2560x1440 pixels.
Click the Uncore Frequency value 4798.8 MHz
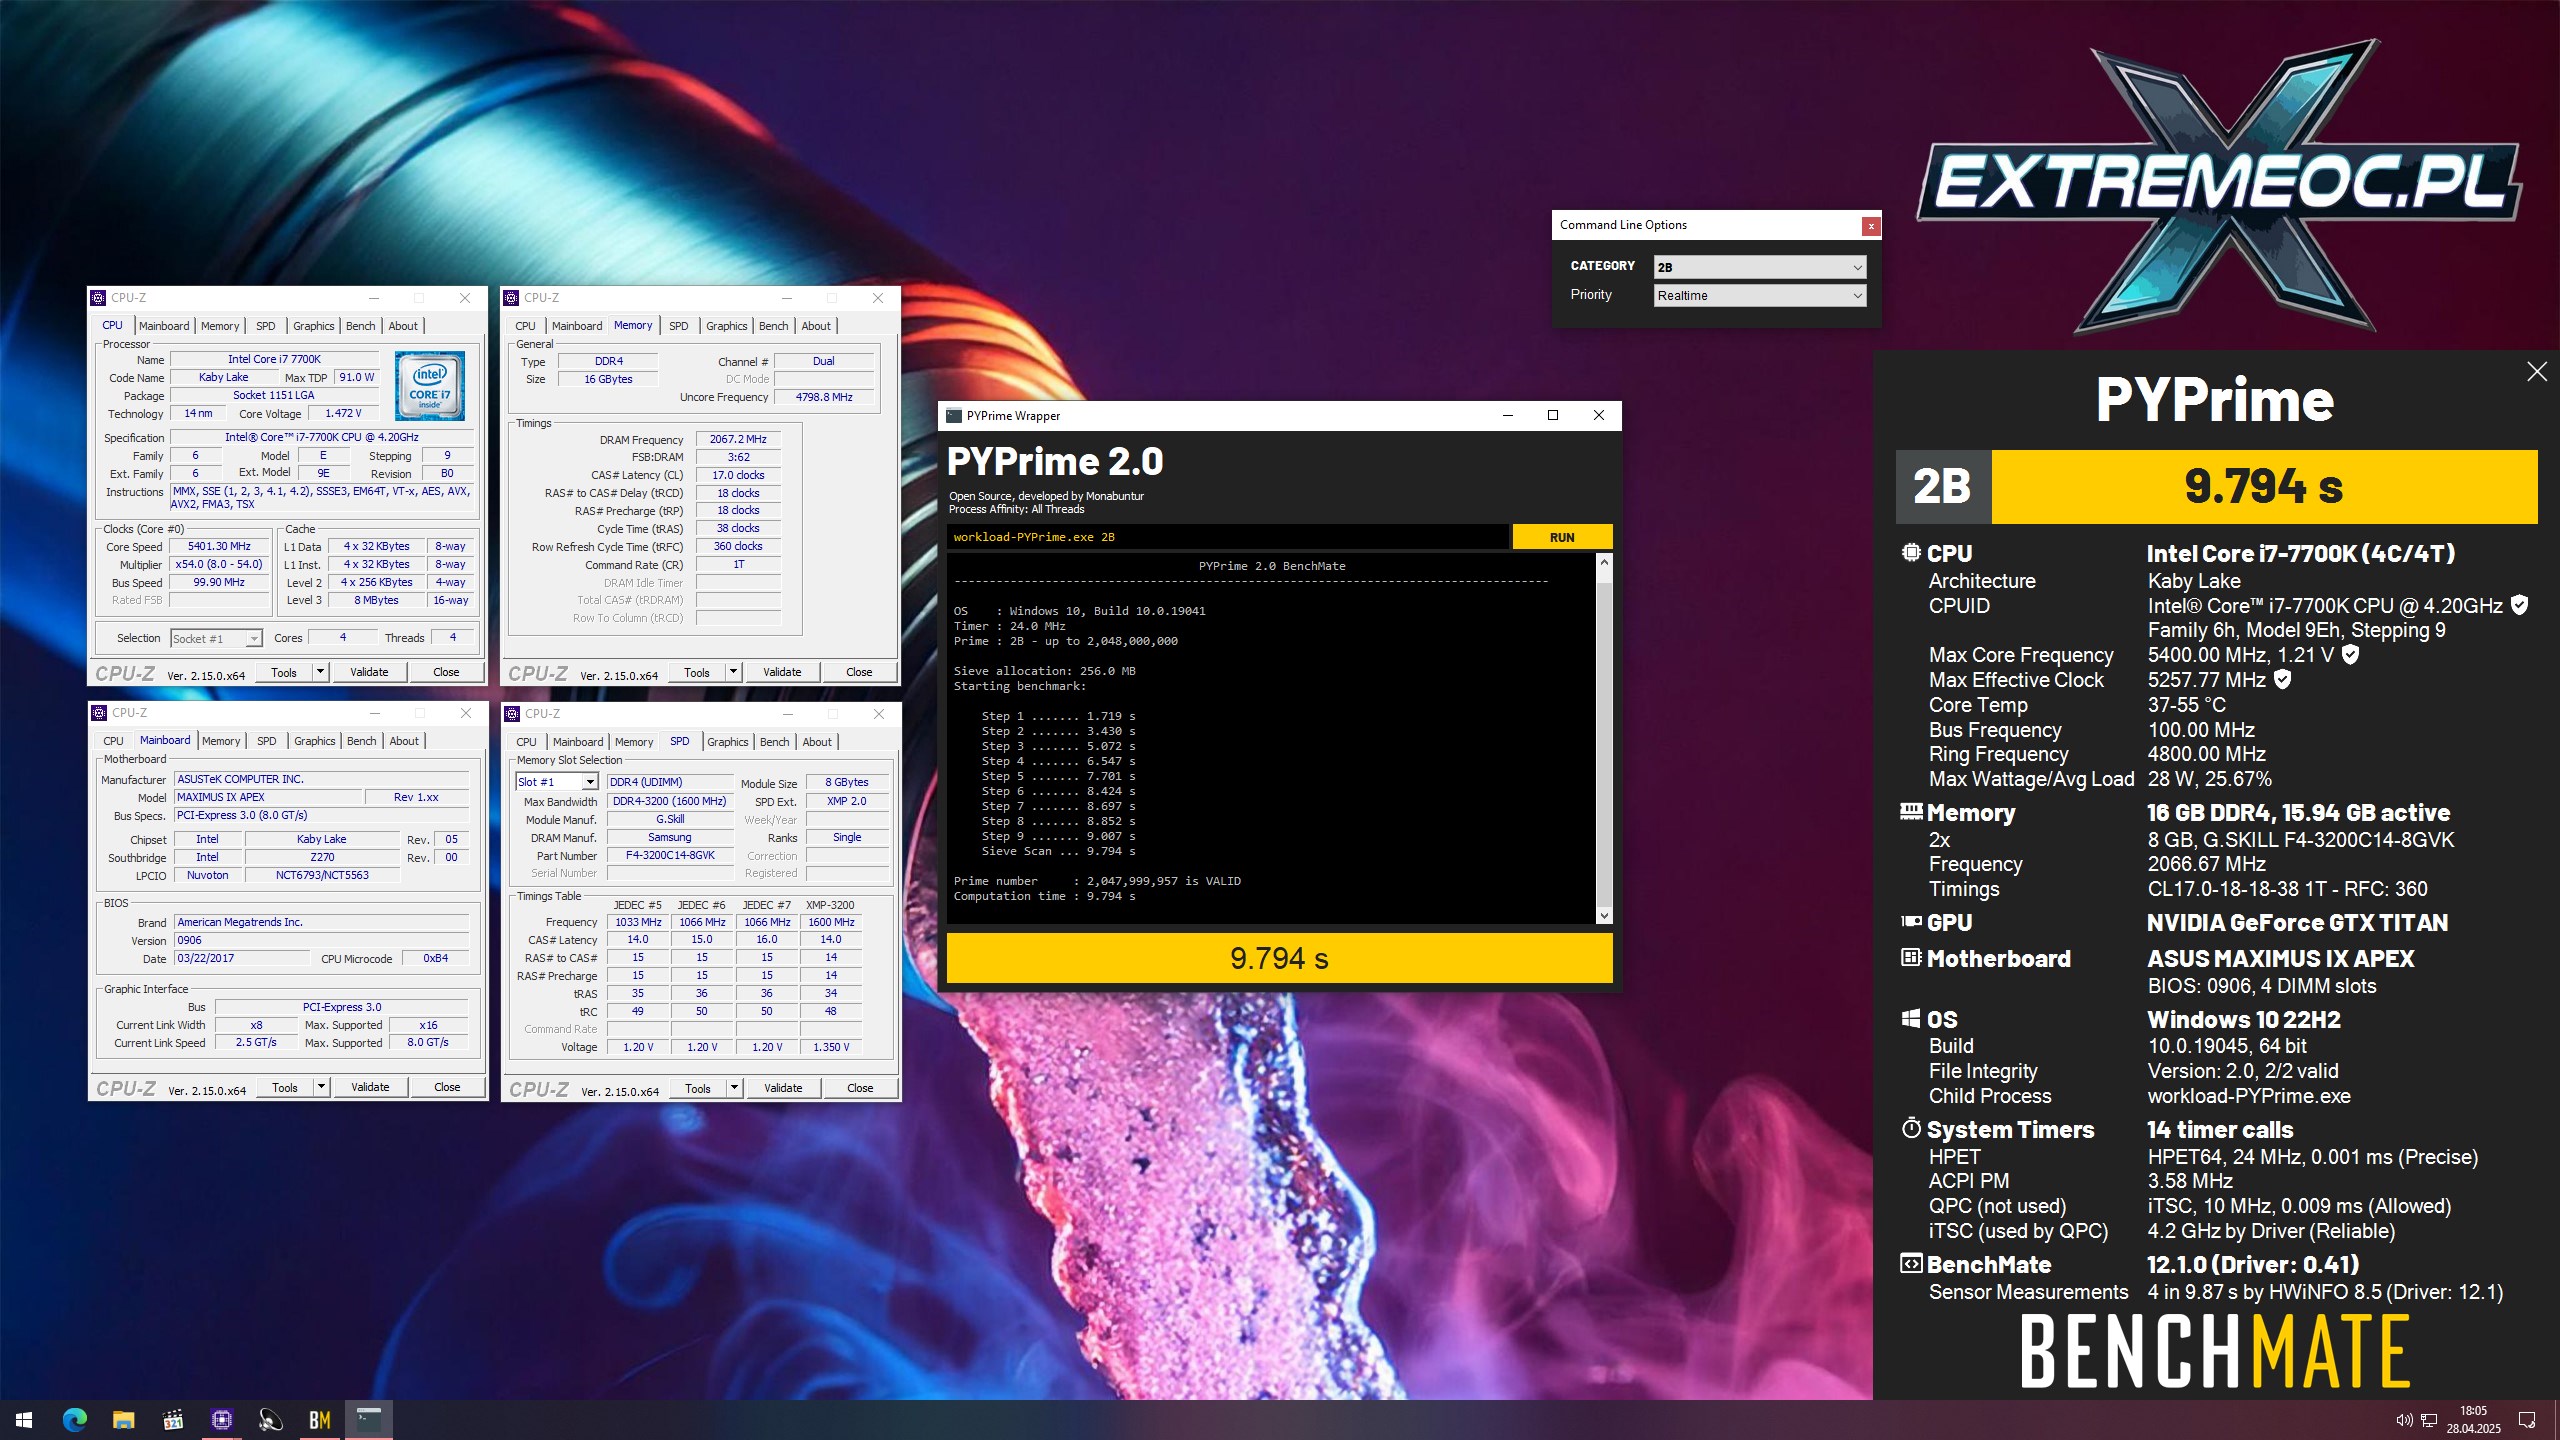(x=824, y=397)
